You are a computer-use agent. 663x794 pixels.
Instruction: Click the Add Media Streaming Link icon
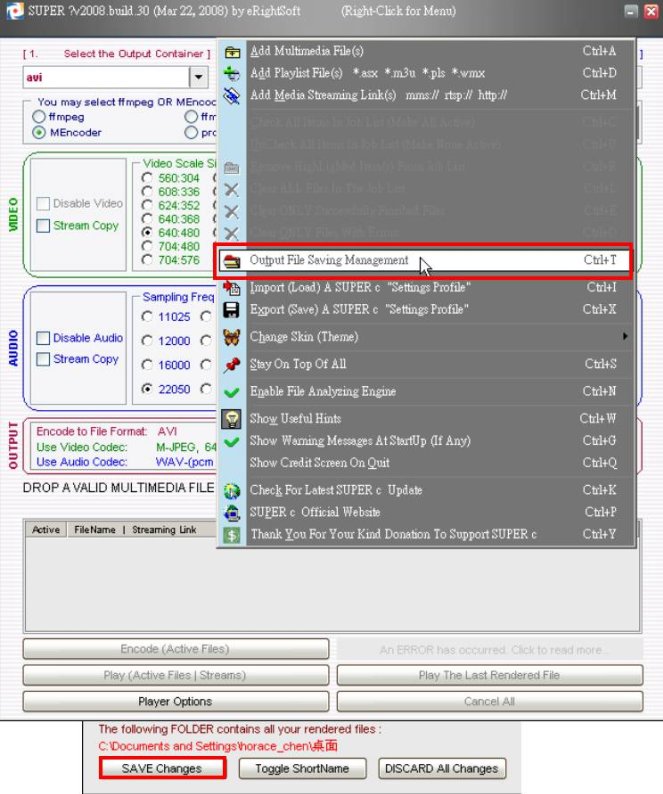(232, 95)
